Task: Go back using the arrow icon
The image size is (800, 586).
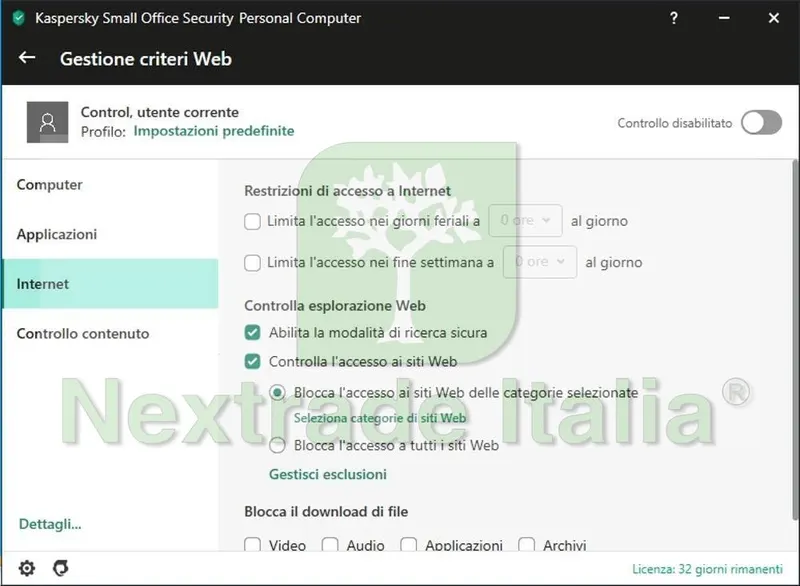Action: 27,58
